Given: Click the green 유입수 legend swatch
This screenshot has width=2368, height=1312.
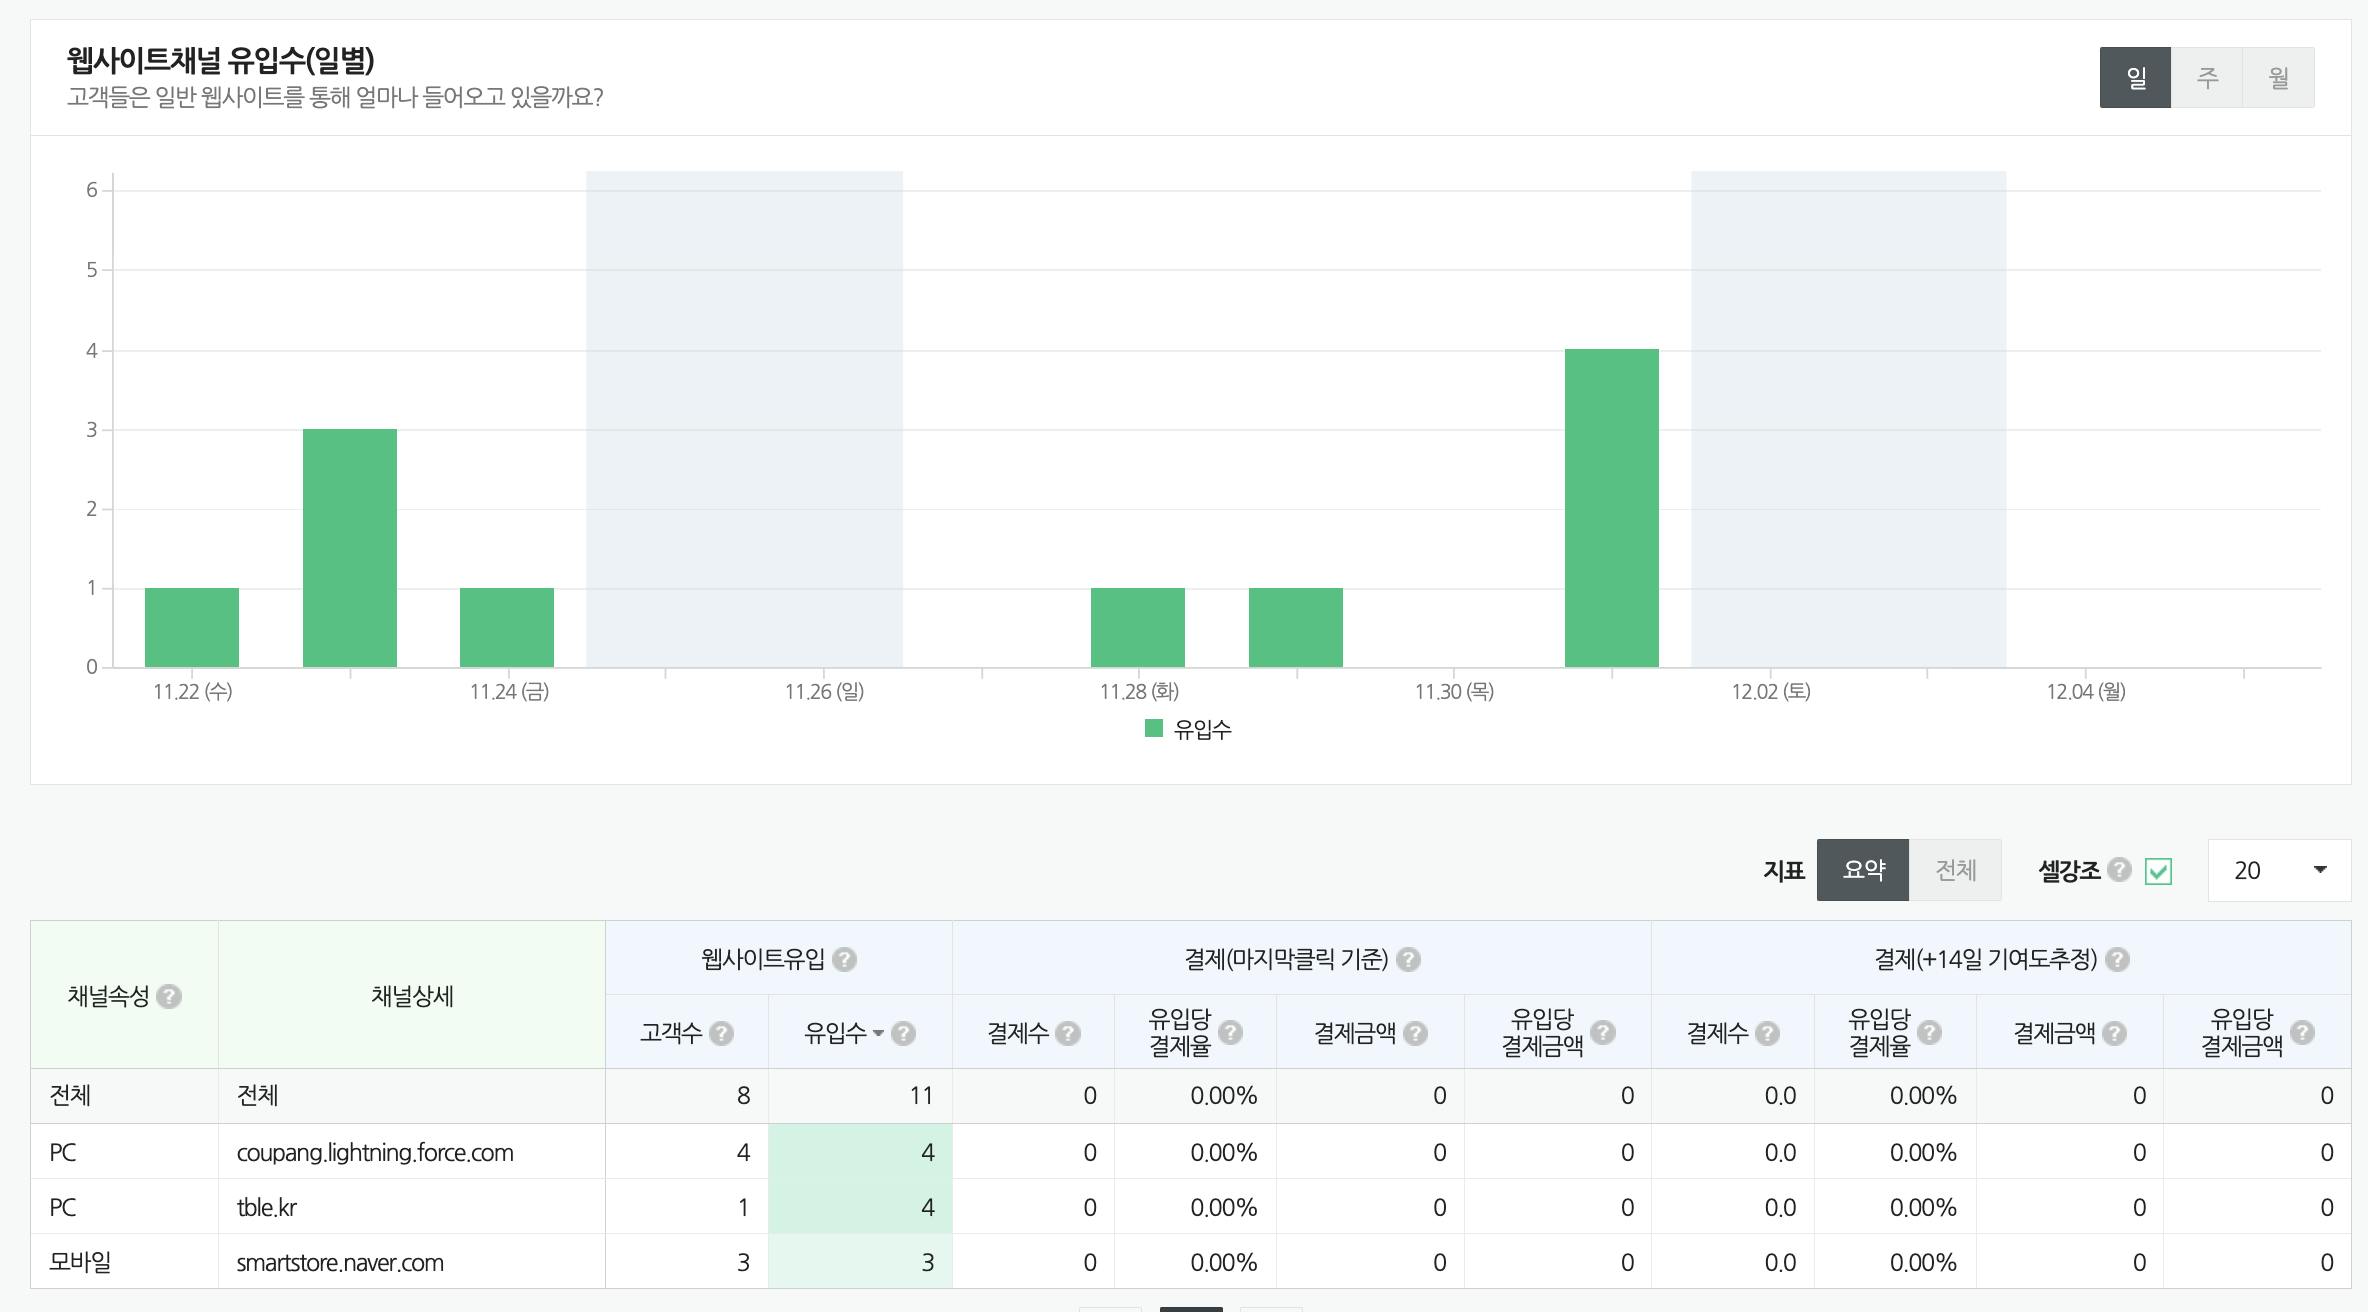Looking at the screenshot, I should pos(1153,729).
